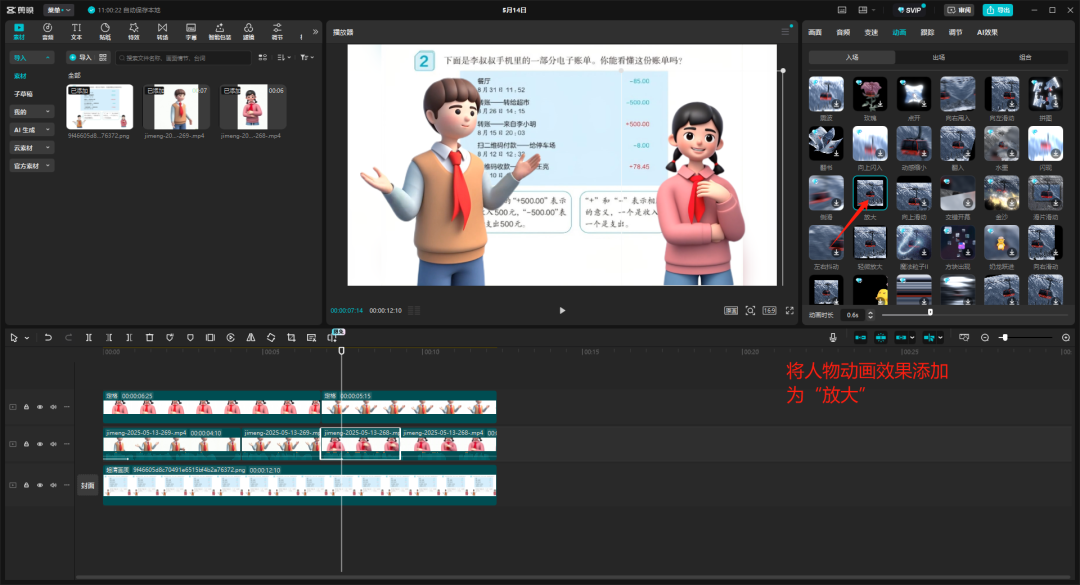Toggle visibility eye on the top video track
The height and width of the screenshot is (585, 1080).
[40, 407]
